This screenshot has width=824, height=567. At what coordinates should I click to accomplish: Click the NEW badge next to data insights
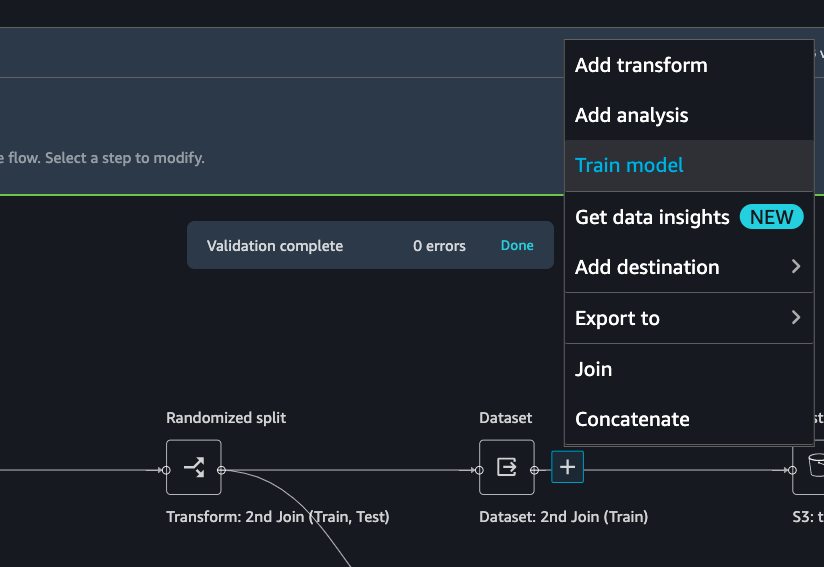[x=771, y=217]
